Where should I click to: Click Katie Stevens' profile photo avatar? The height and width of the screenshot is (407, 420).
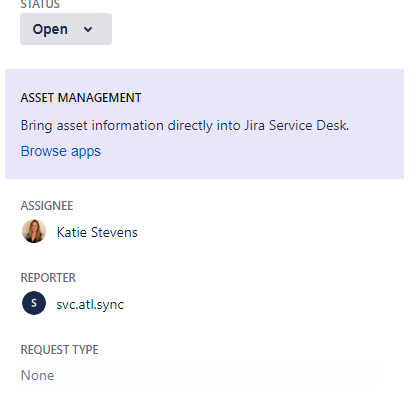[34, 231]
